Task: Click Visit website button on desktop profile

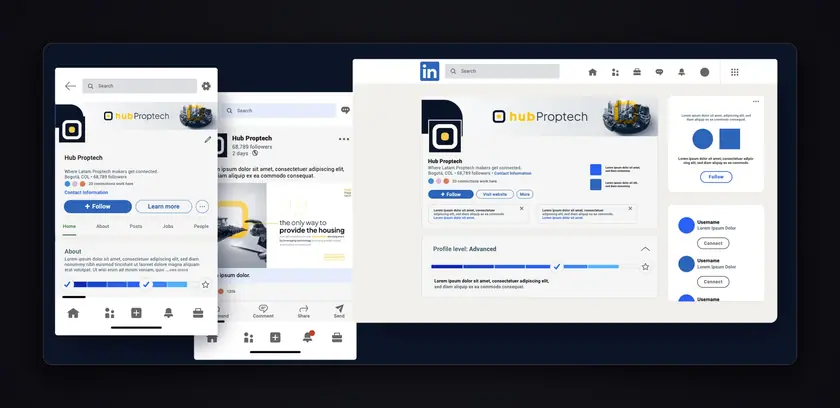Action: click(495, 194)
